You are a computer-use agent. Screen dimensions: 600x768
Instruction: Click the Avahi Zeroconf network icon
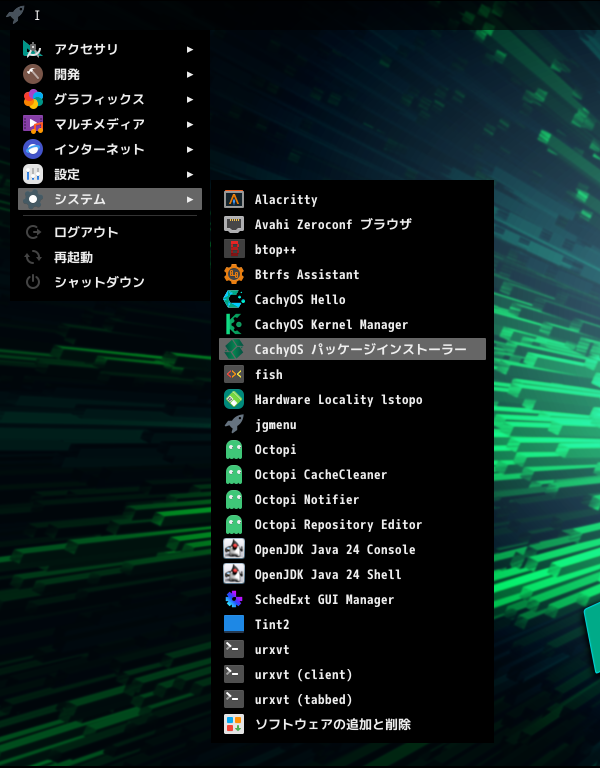[234, 224]
